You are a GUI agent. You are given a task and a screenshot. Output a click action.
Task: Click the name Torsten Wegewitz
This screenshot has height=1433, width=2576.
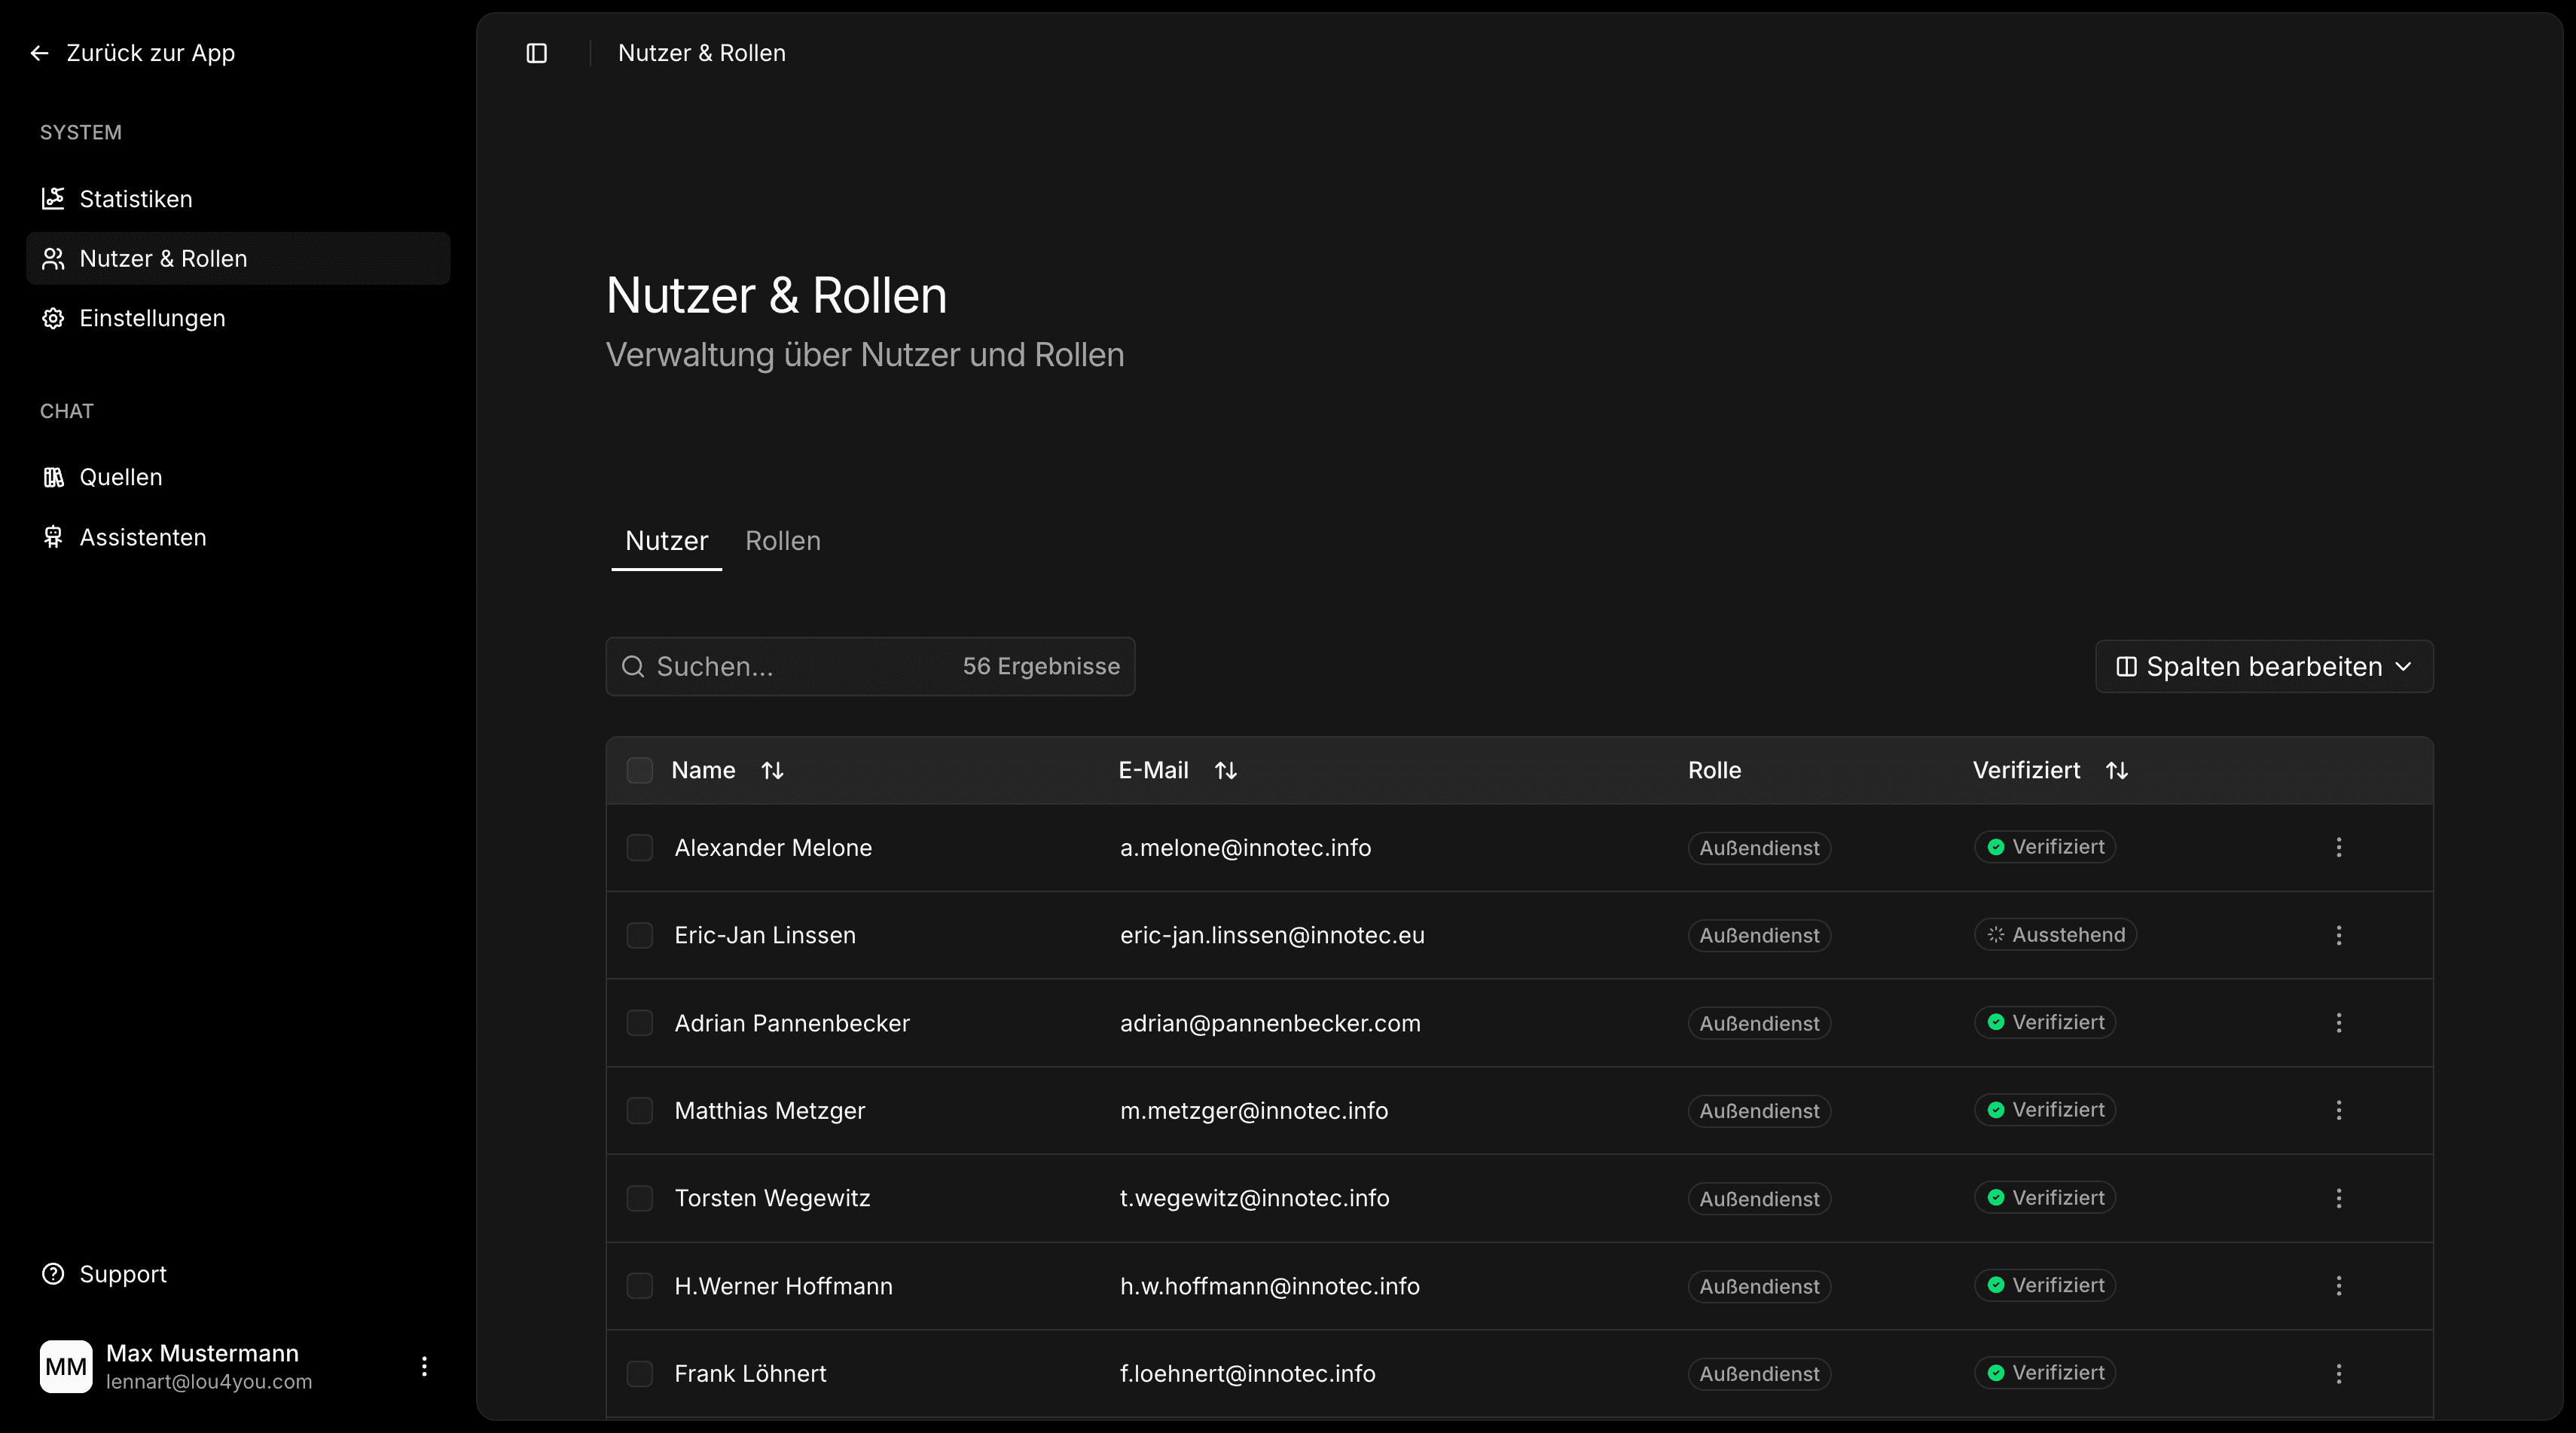(773, 1199)
